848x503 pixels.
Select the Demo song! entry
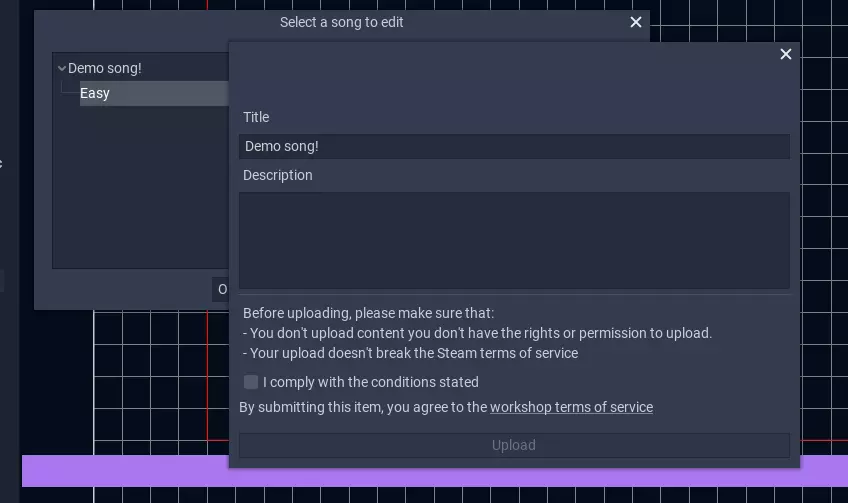(x=105, y=68)
